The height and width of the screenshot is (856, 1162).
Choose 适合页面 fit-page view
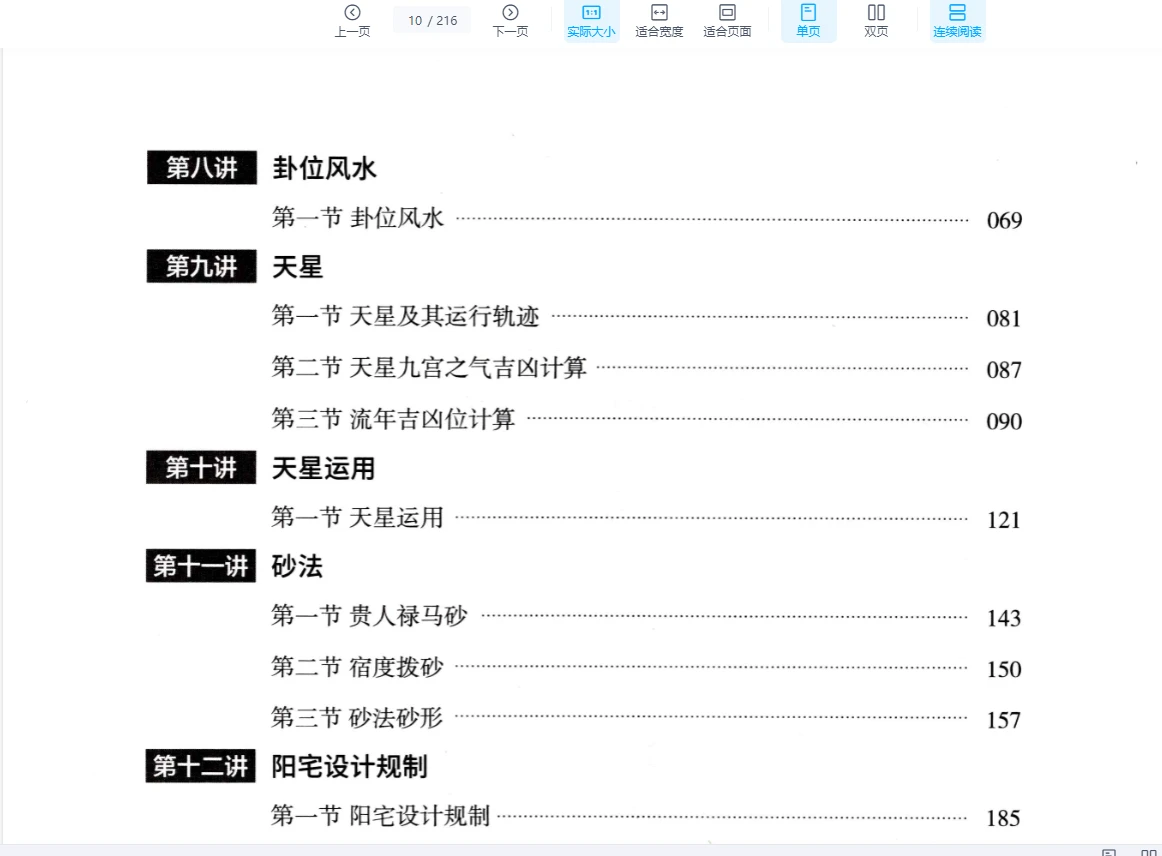pos(727,21)
